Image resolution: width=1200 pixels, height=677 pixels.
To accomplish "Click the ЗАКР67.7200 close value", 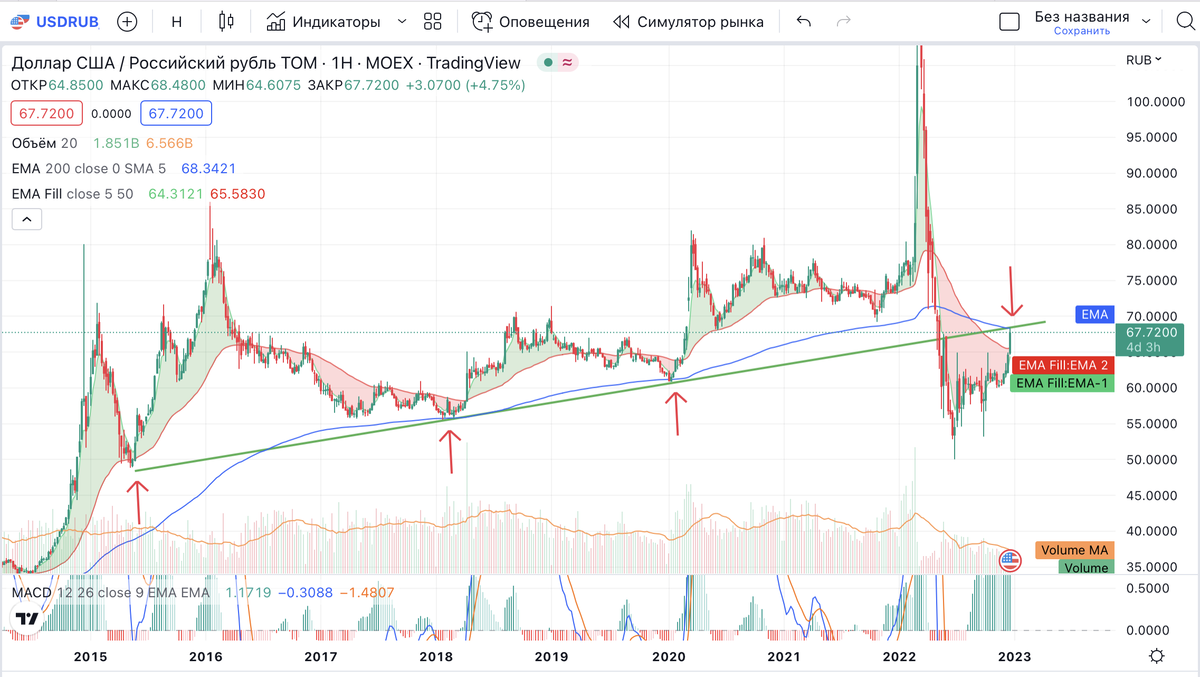I will [x=352, y=86].
